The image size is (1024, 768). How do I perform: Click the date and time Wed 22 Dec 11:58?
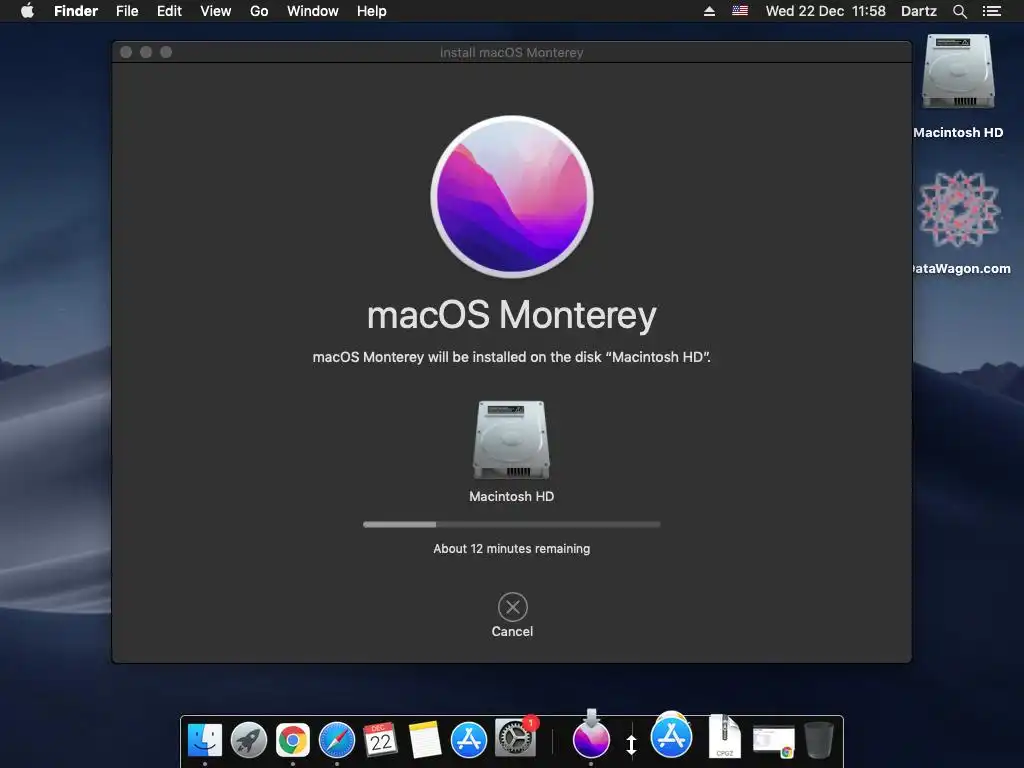(x=825, y=11)
